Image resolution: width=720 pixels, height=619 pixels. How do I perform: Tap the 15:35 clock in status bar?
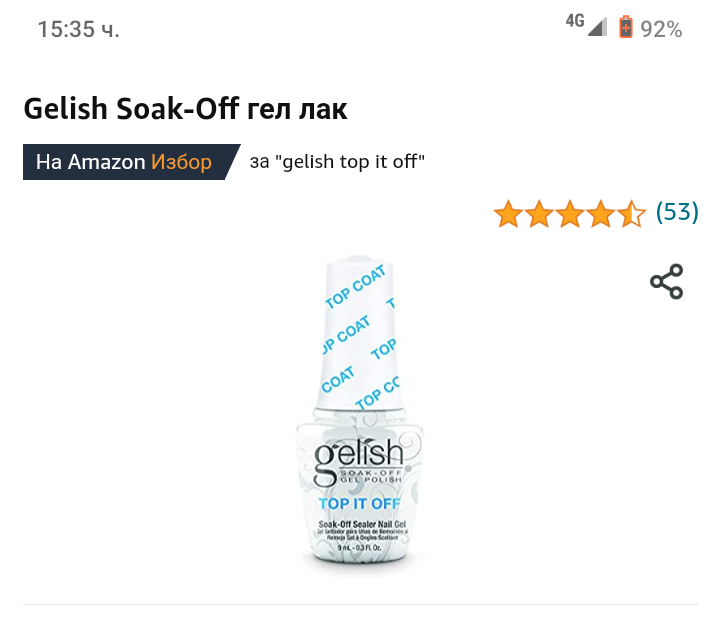[78, 29]
